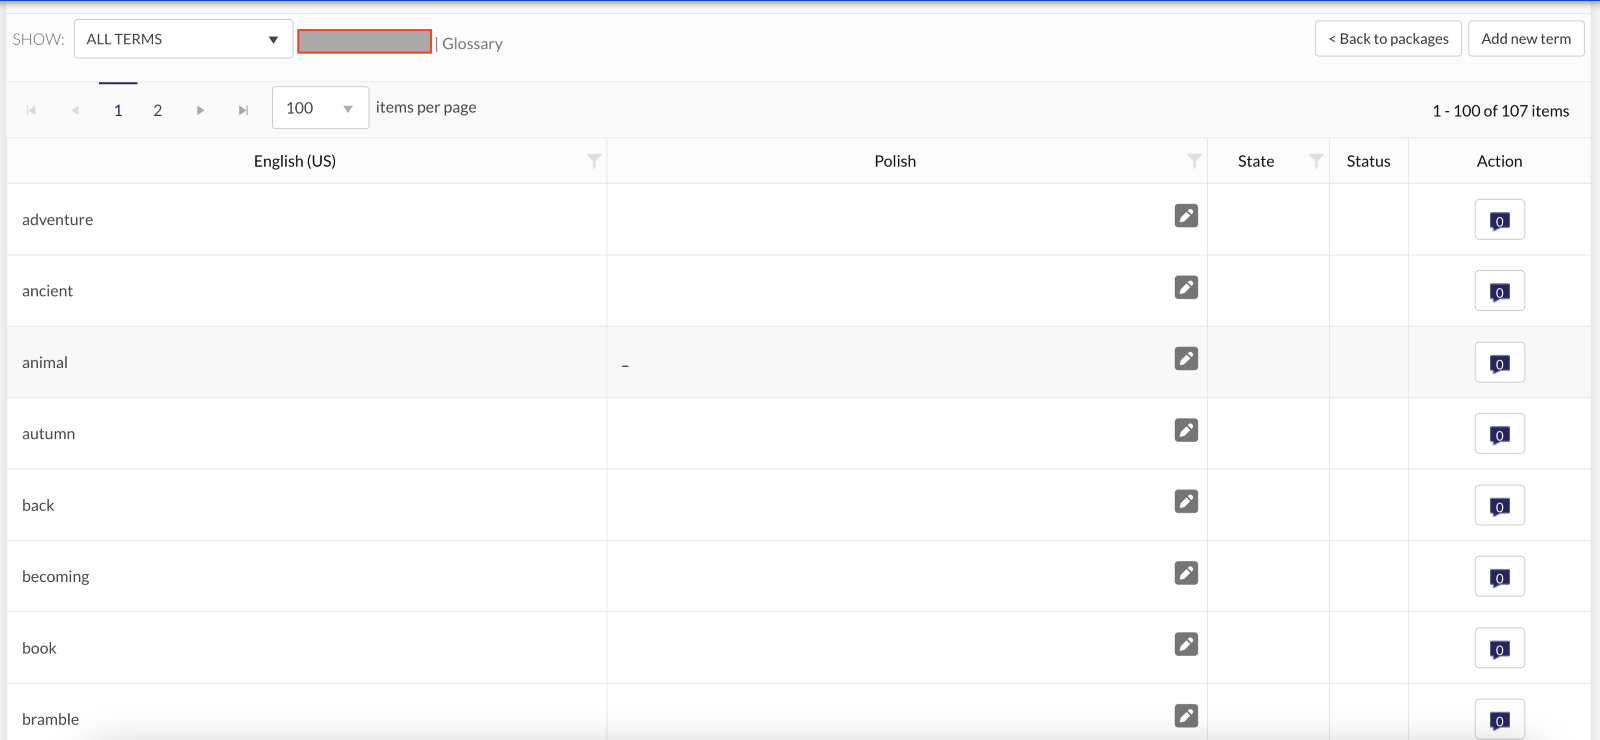Open comments for back row
1600x740 pixels.
1499,506
